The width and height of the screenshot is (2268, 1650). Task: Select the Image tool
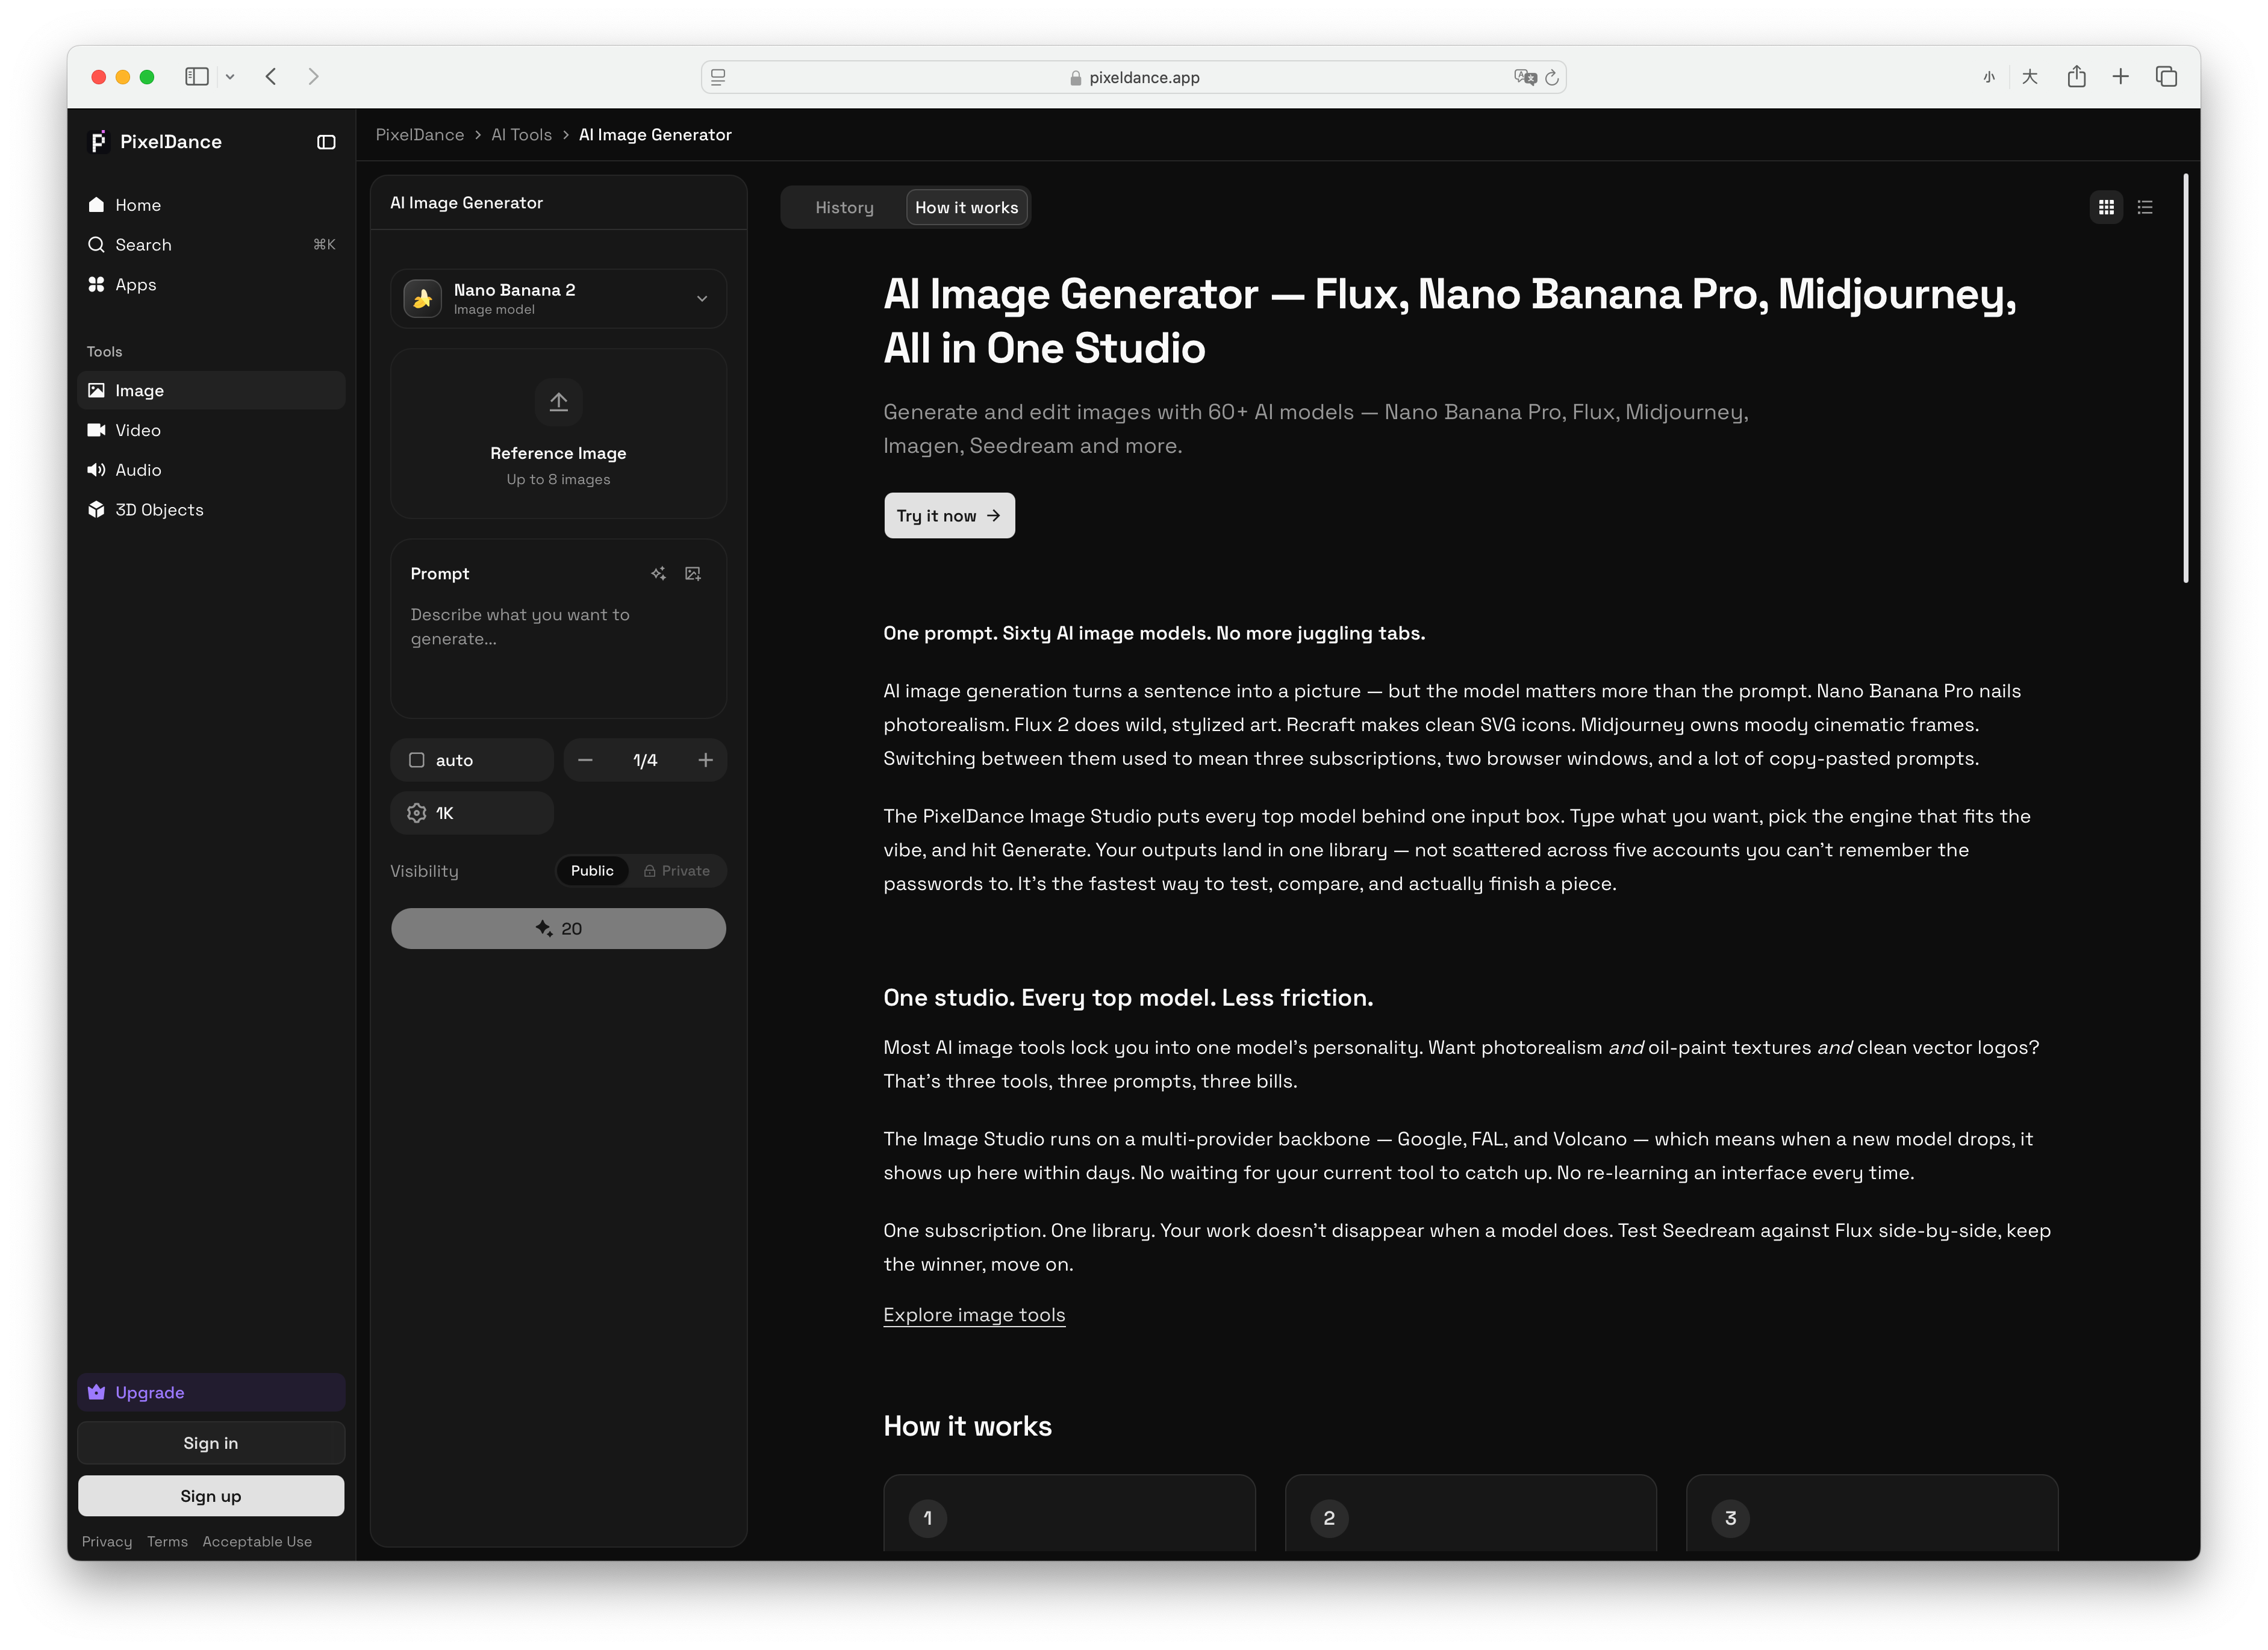click(211, 390)
